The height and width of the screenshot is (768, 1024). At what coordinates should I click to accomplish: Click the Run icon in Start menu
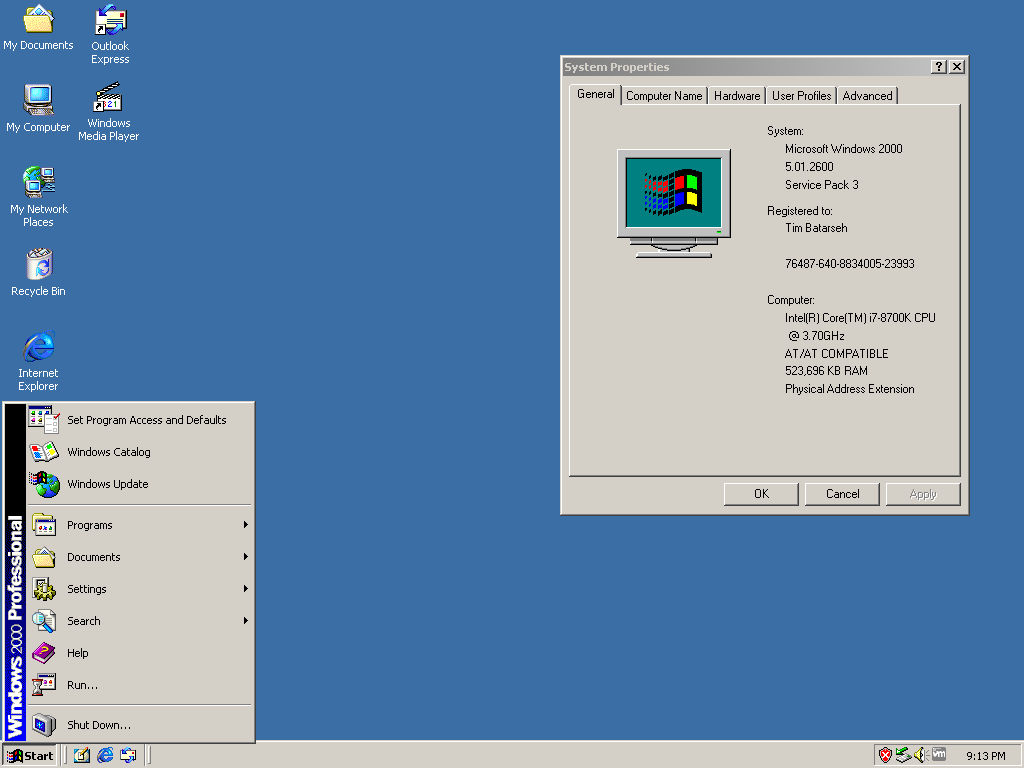point(44,684)
